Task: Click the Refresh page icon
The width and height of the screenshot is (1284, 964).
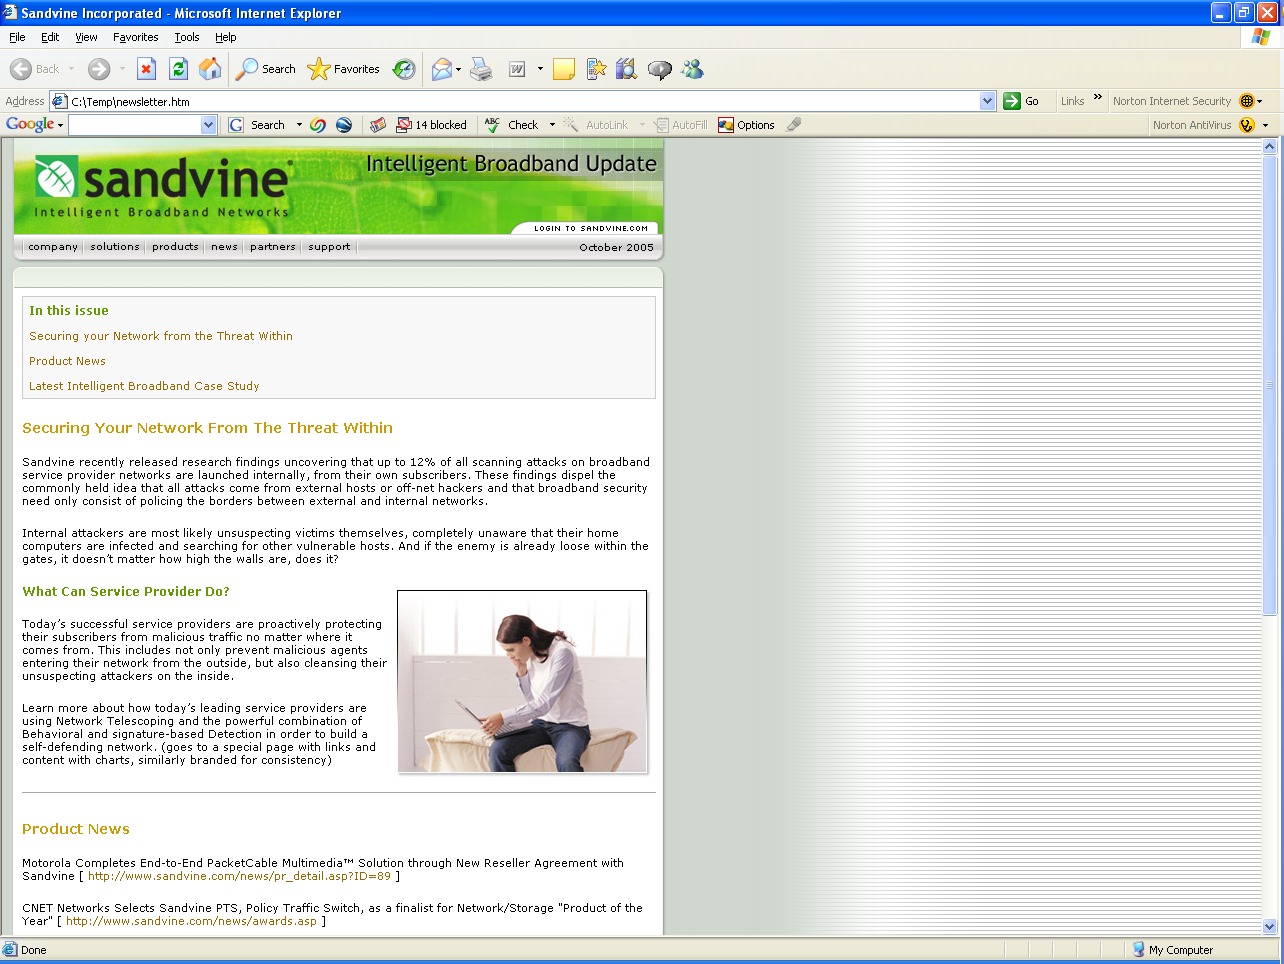Action: pos(178,69)
